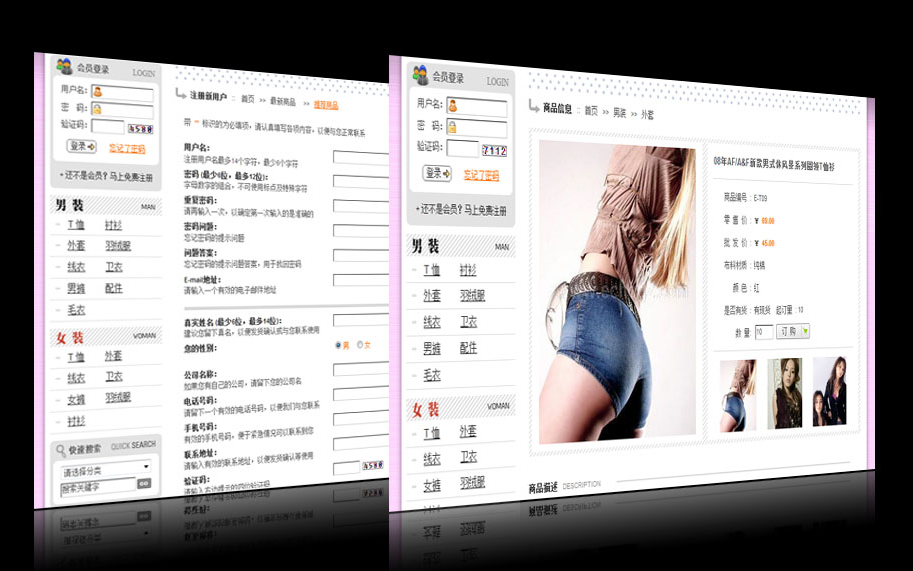Select the 男 gender radio button

pos(338,345)
